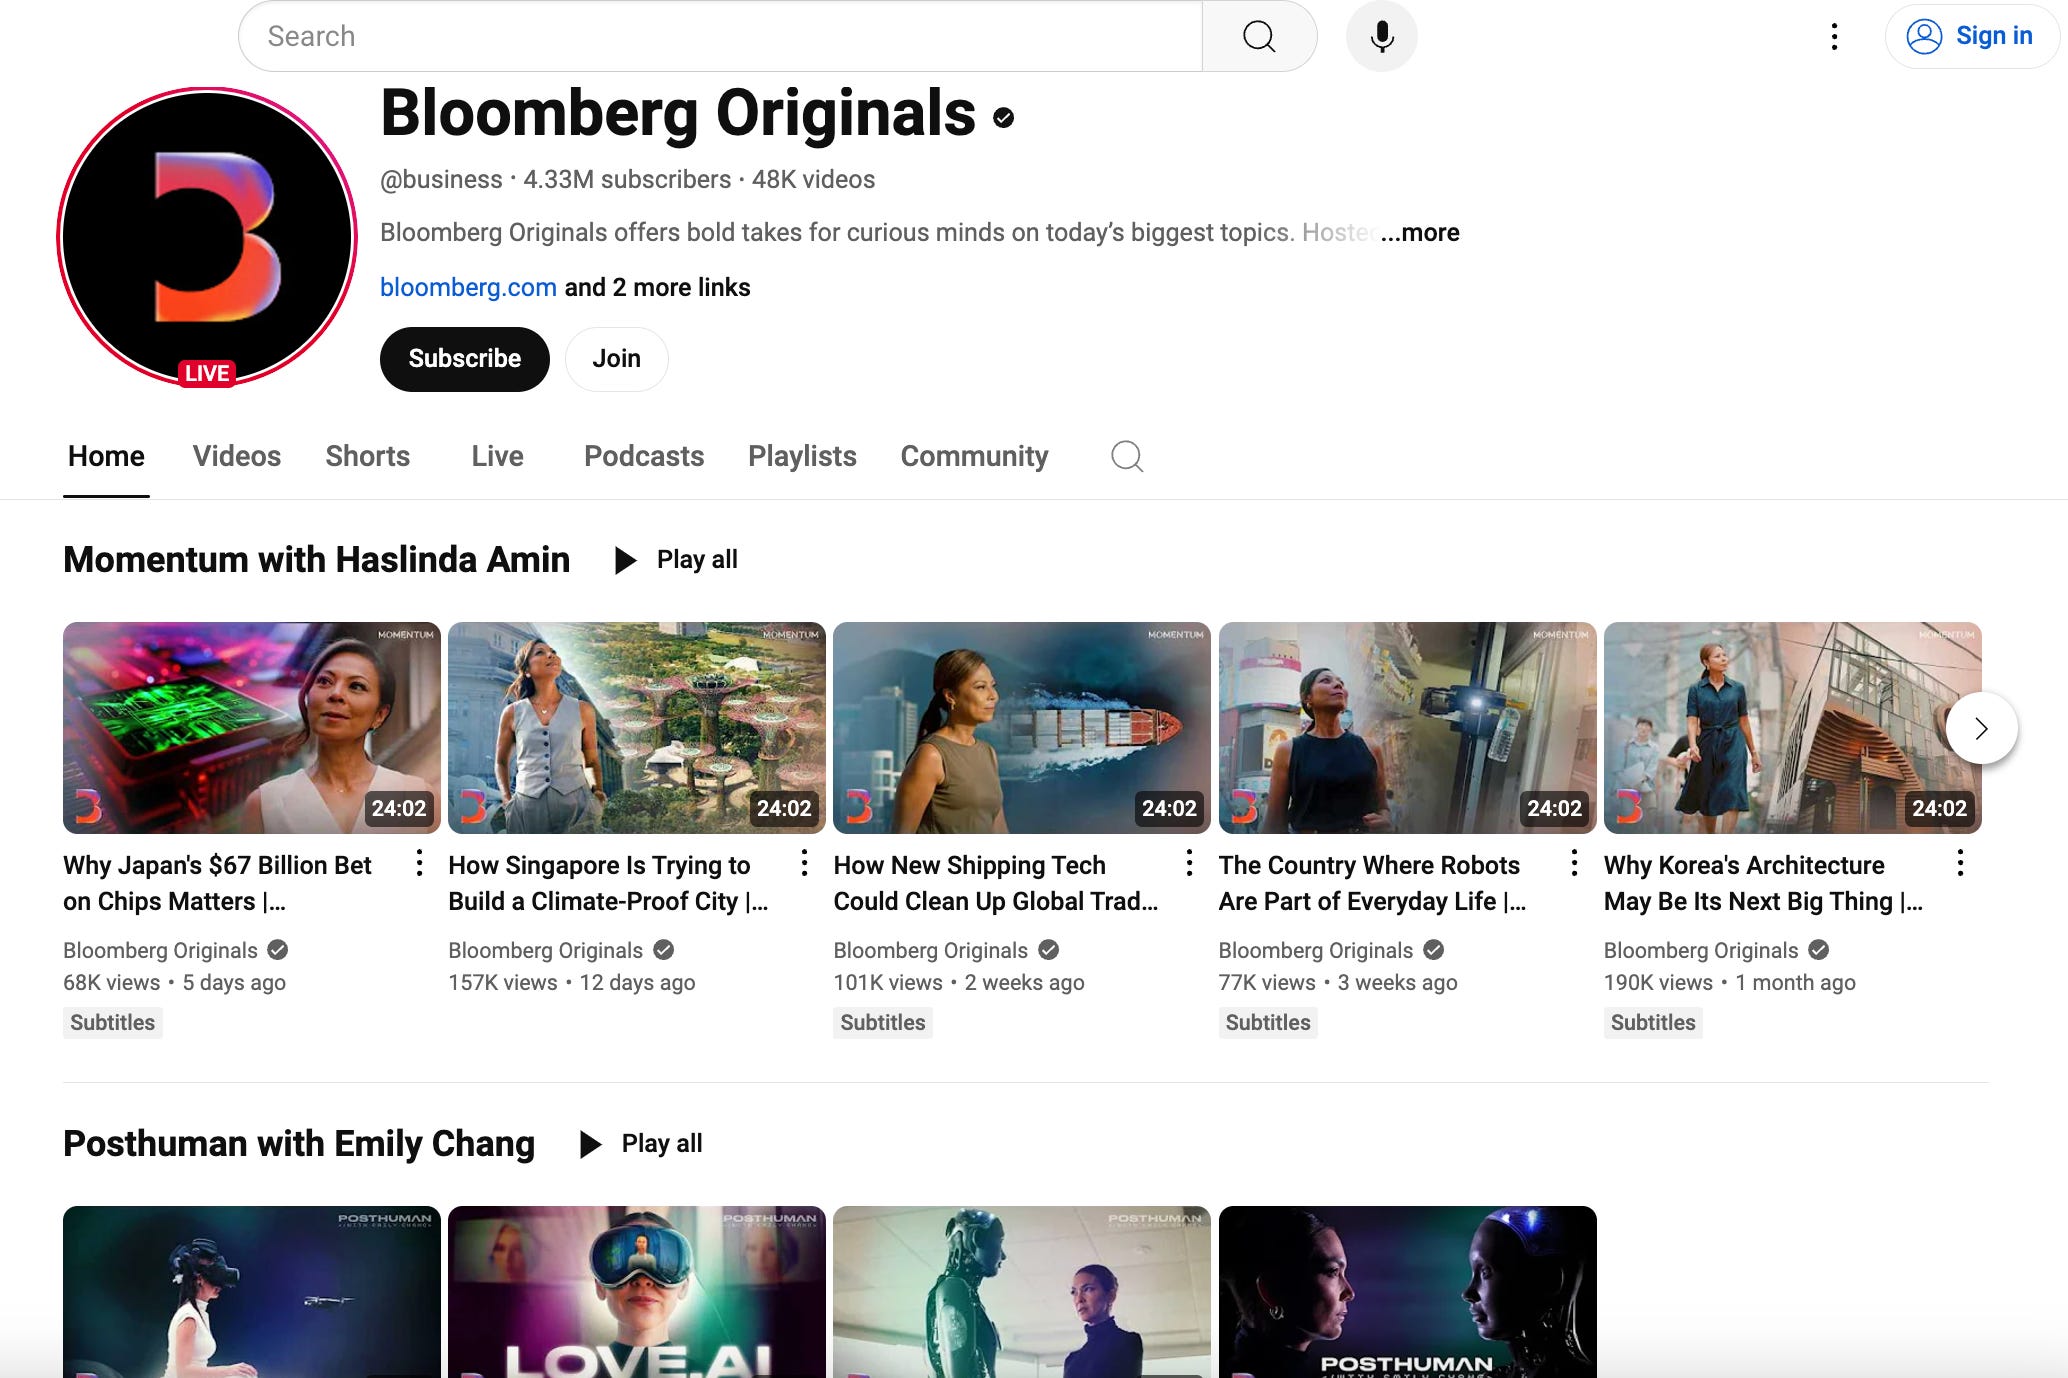Switch to the Shorts tab
The width and height of the screenshot is (2068, 1378).
(368, 457)
